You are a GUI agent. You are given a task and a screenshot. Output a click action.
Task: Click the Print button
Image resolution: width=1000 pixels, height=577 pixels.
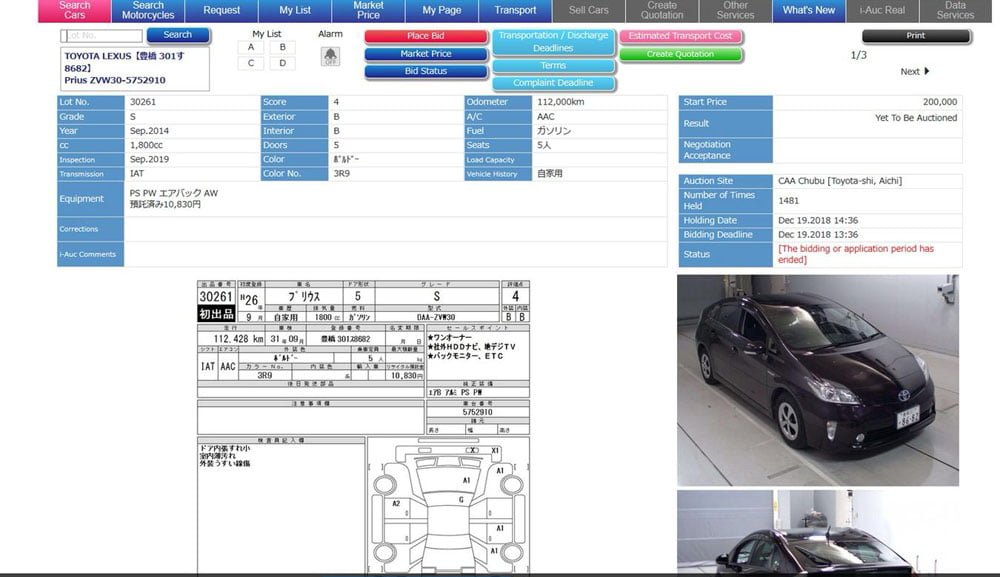(x=916, y=36)
